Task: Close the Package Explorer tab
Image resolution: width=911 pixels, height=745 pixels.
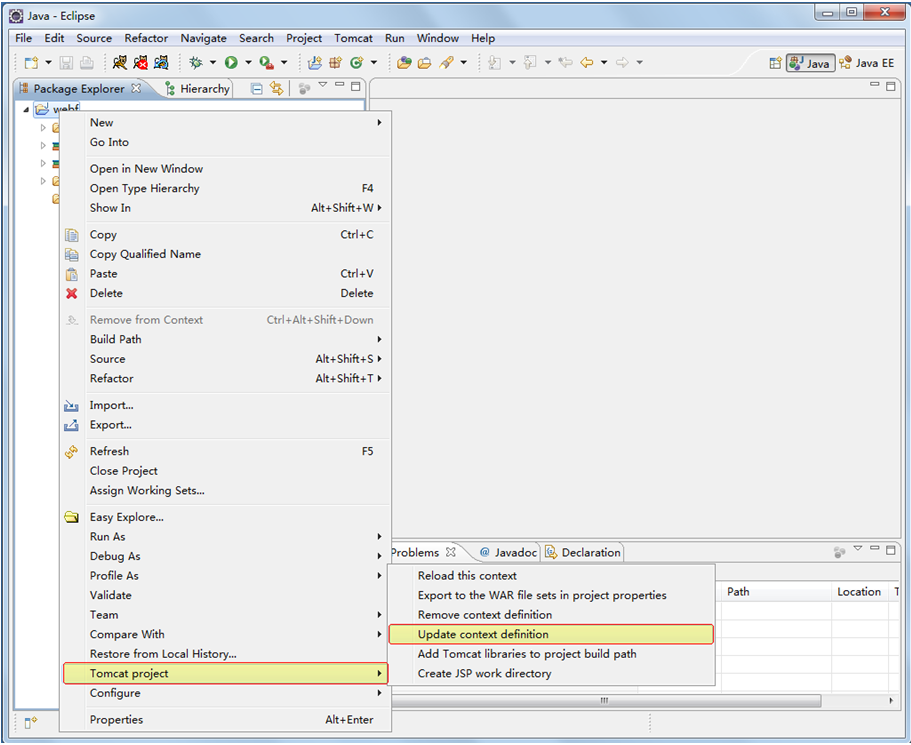Action: (x=137, y=88)
